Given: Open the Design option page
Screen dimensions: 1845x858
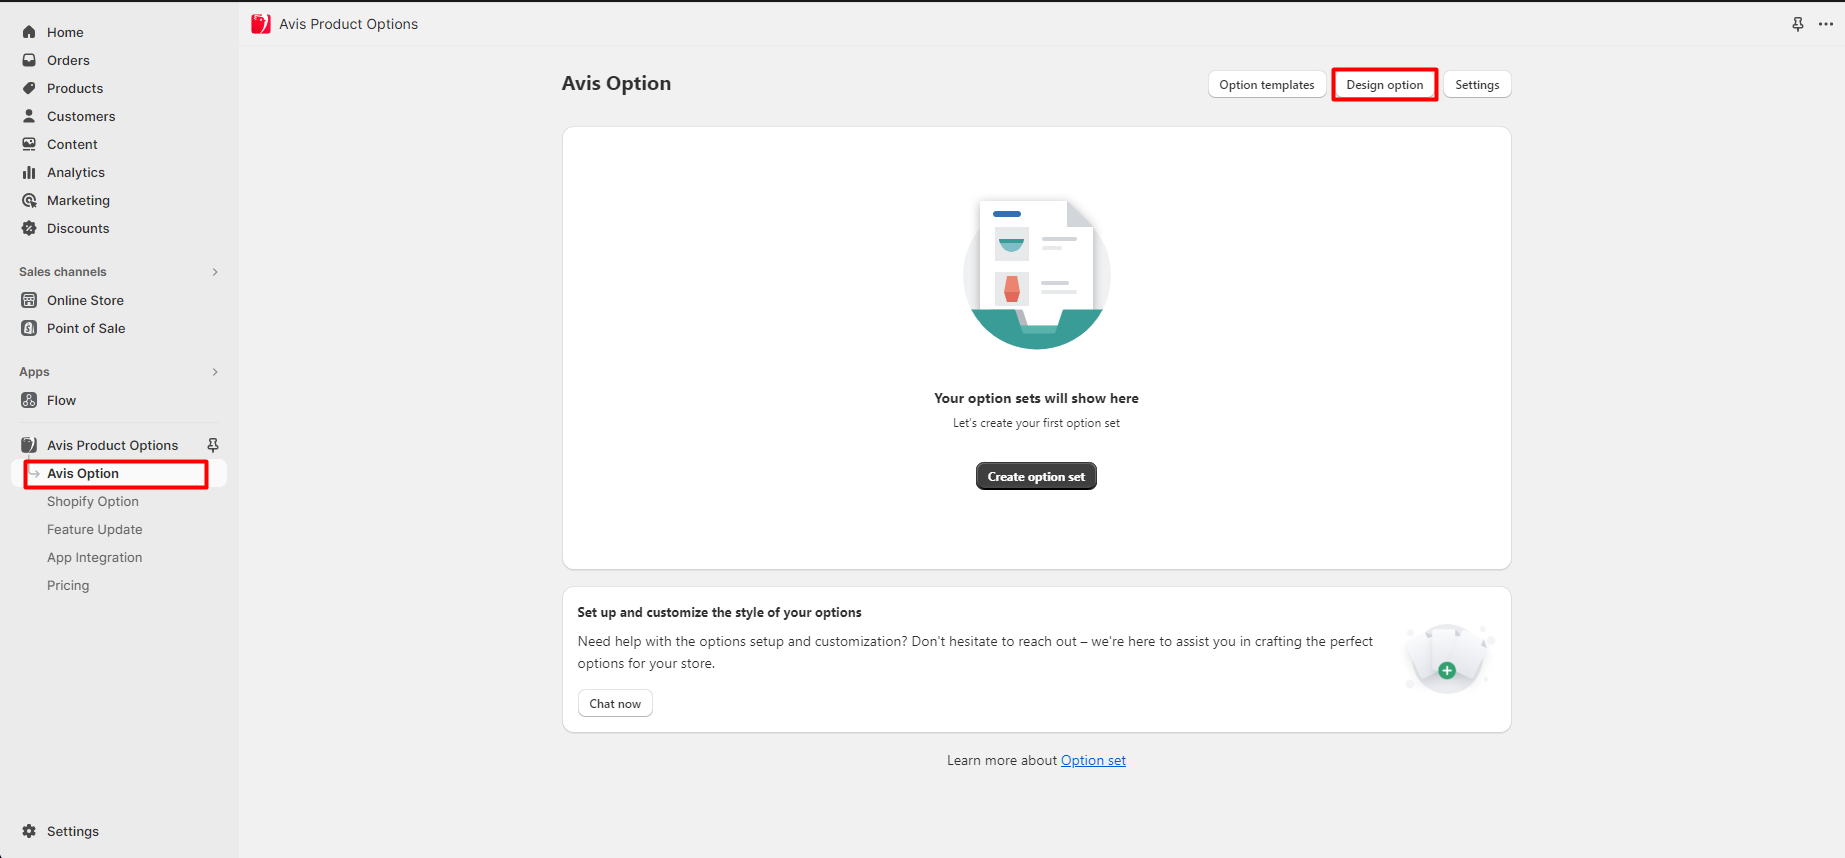Looking at the screenshot, I should click(1384, 85).
